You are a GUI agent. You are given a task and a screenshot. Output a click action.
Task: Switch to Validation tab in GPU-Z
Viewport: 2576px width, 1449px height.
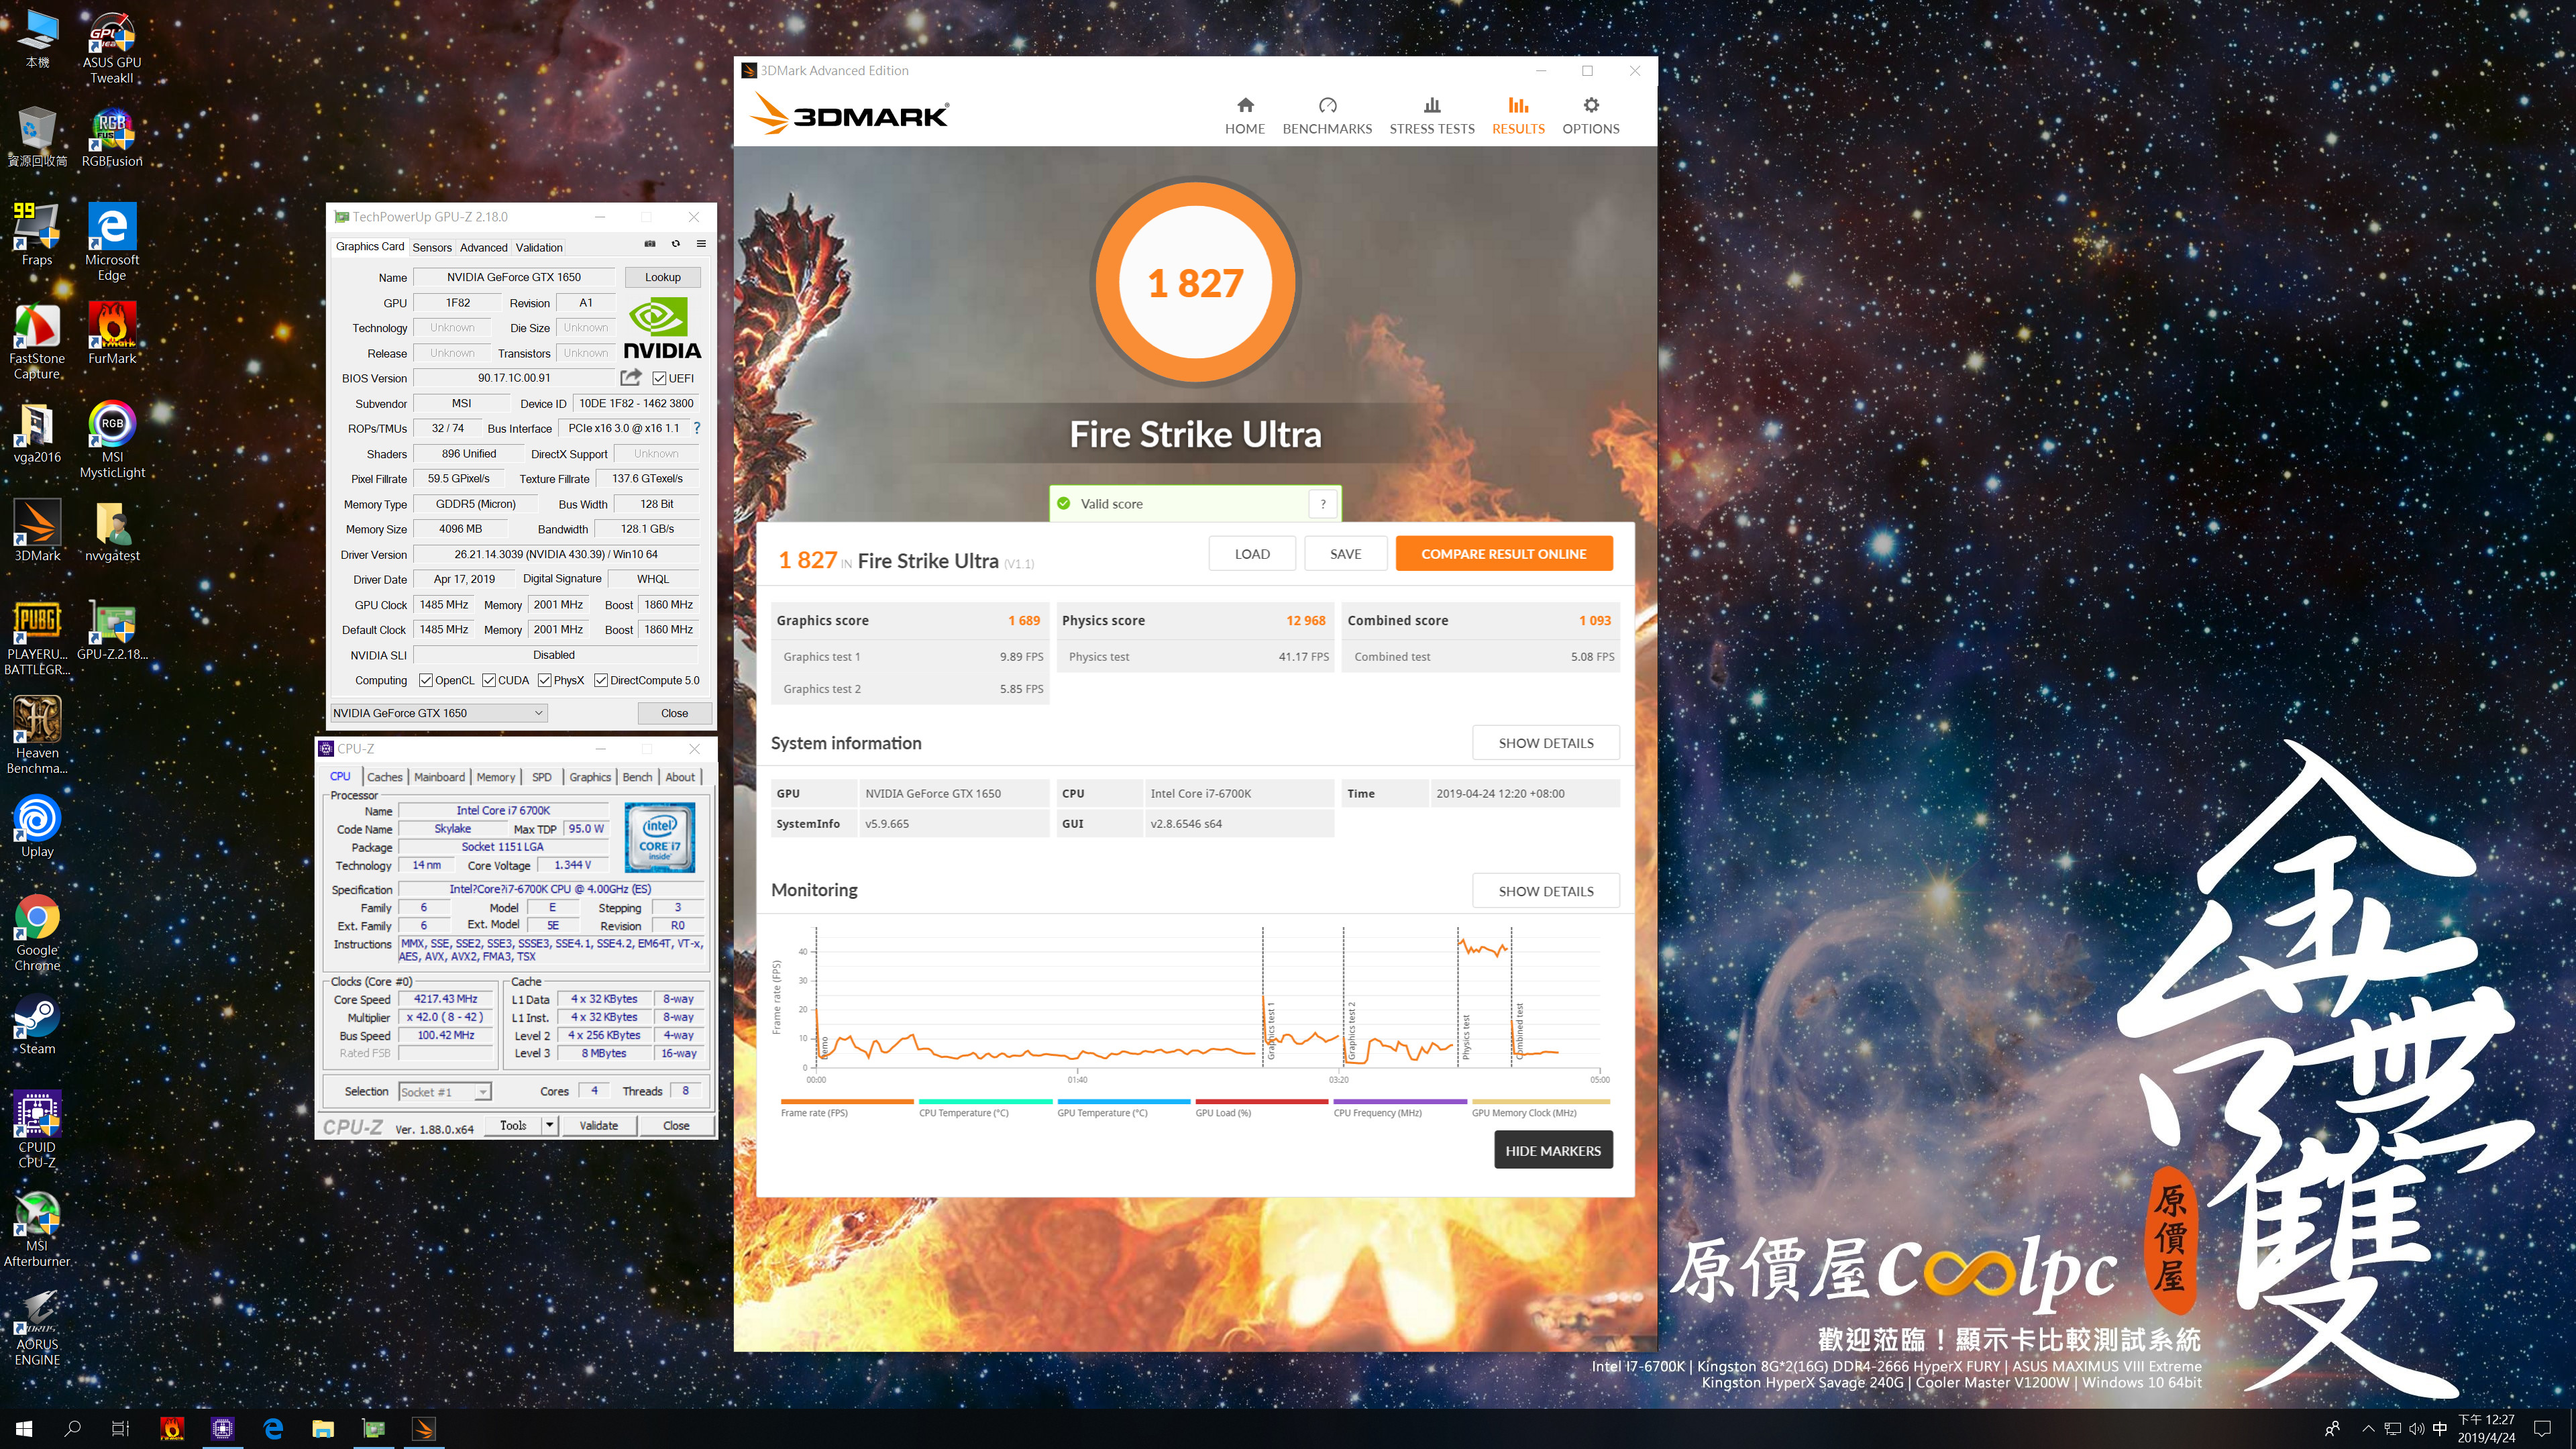539,248
